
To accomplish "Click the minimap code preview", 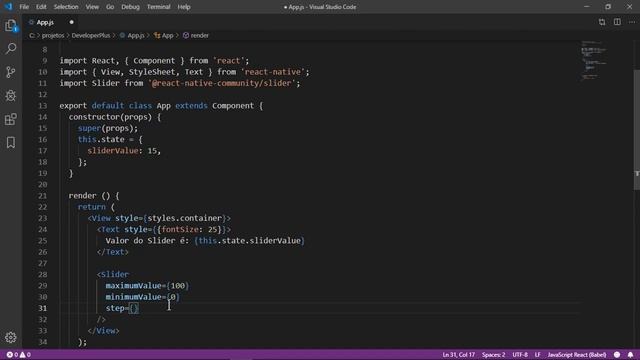I will pyautogui.click(x=594, y=60).
